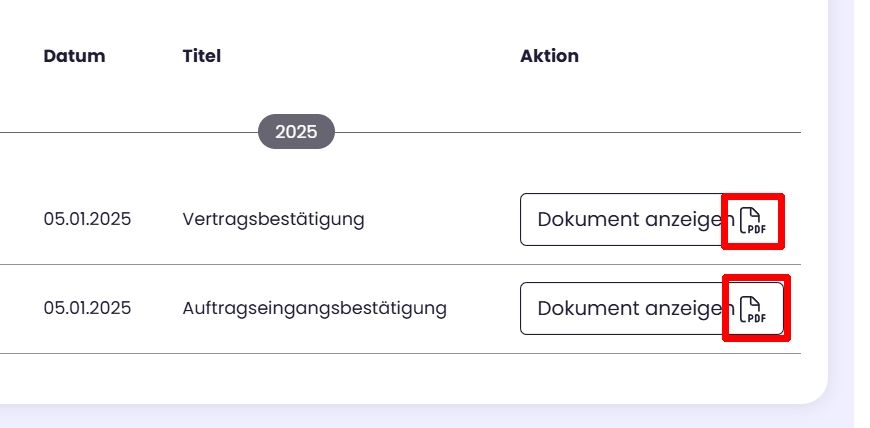Click the blank space above the Aktion header
870x428 pixels.
pos(549,20)
